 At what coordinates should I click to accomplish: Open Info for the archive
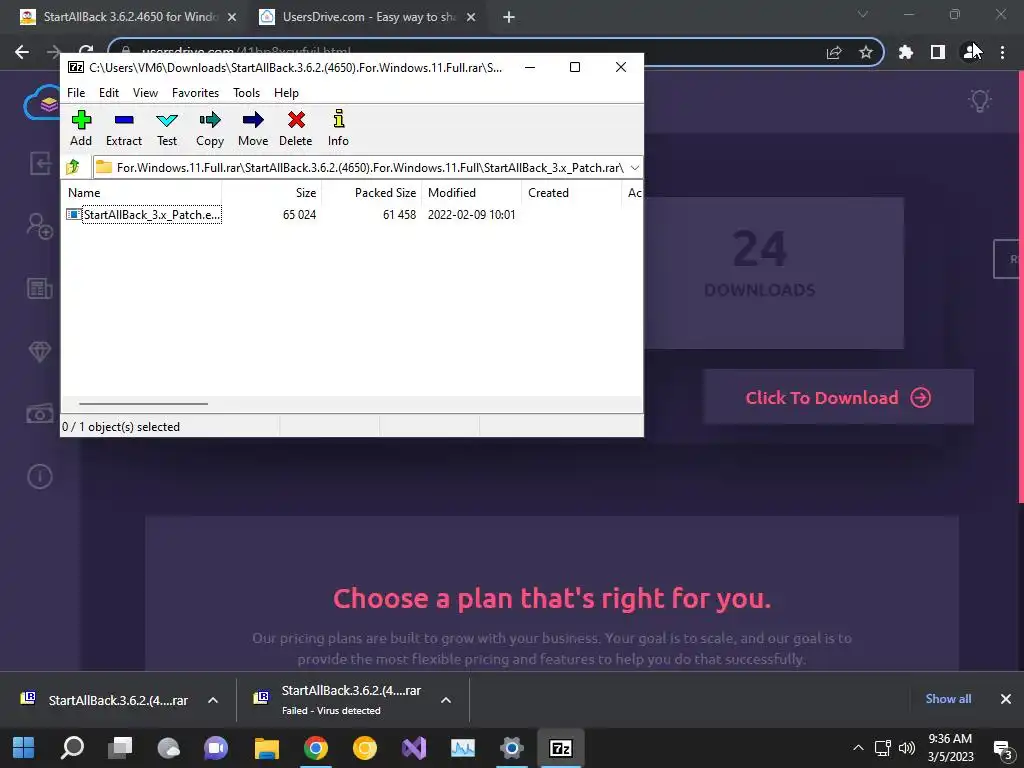[338, 128]
